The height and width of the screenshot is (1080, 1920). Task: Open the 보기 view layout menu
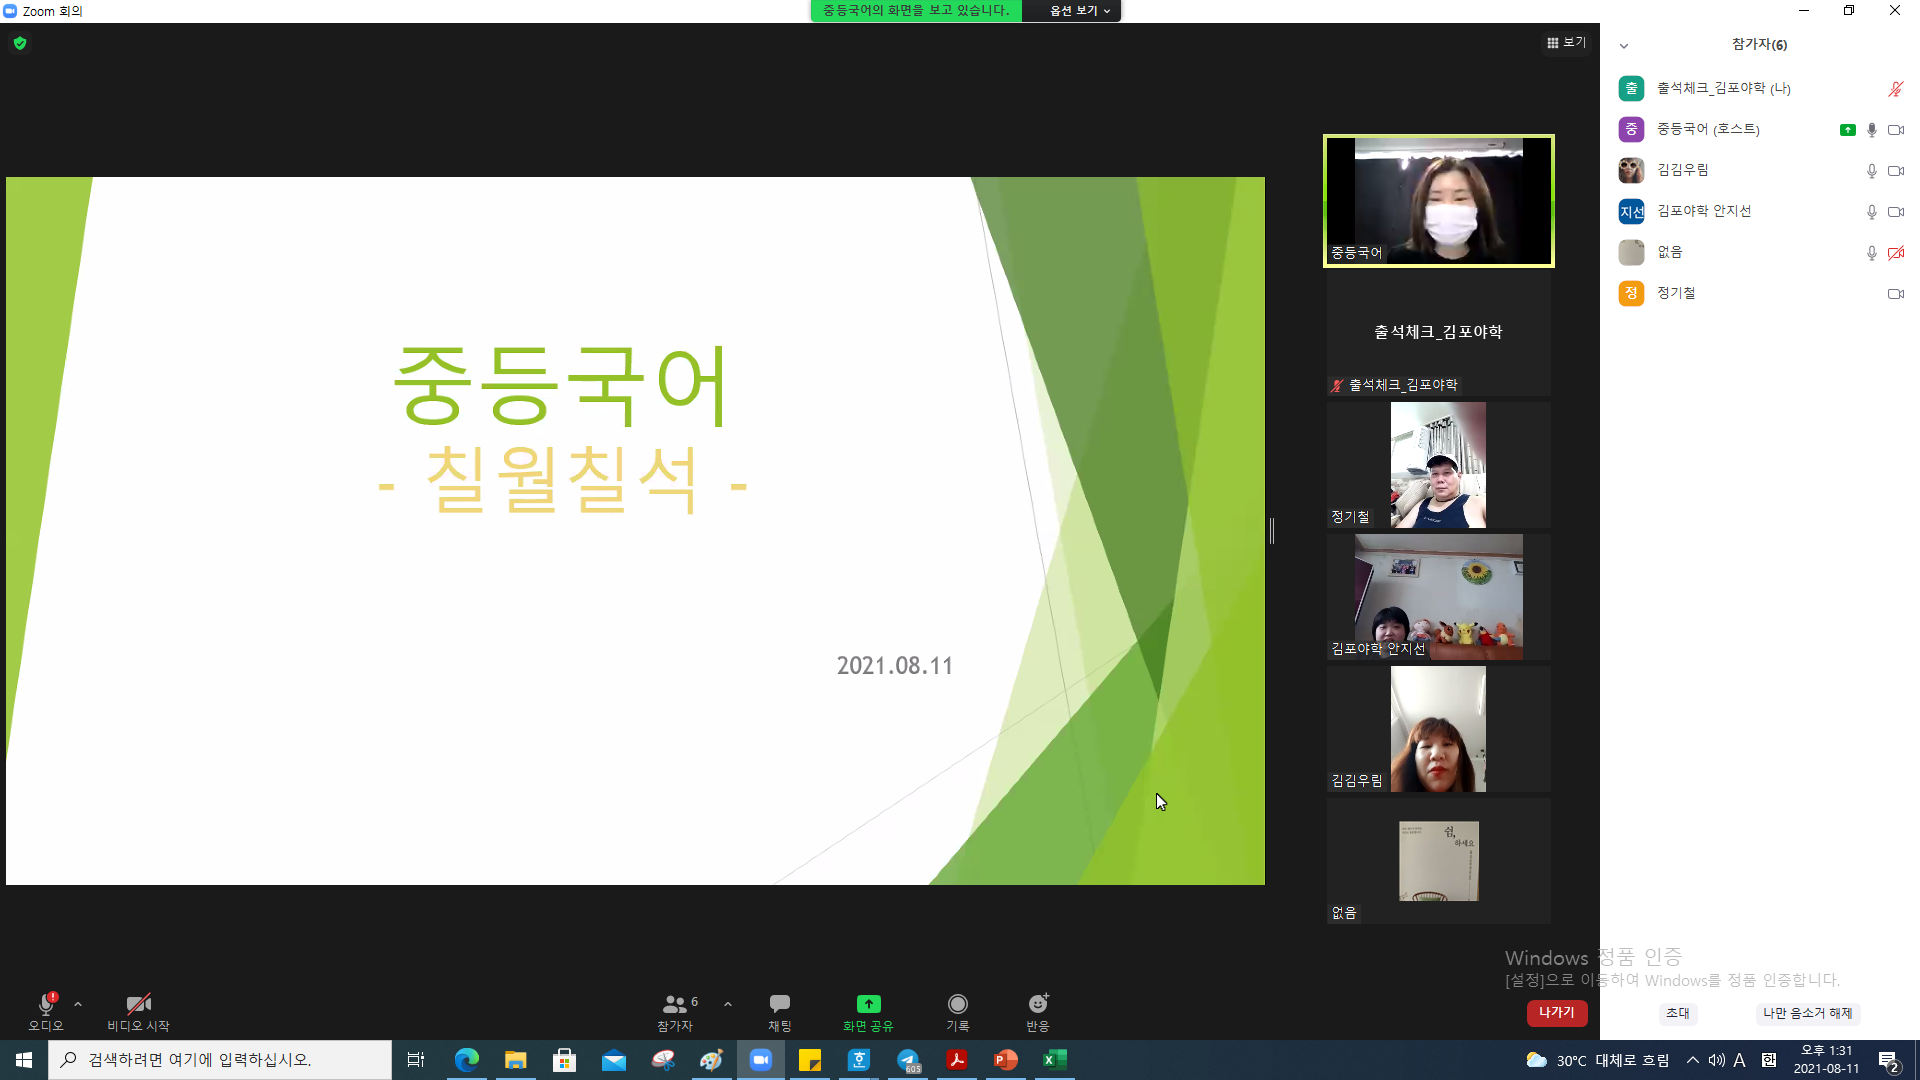pos(1566,43)
